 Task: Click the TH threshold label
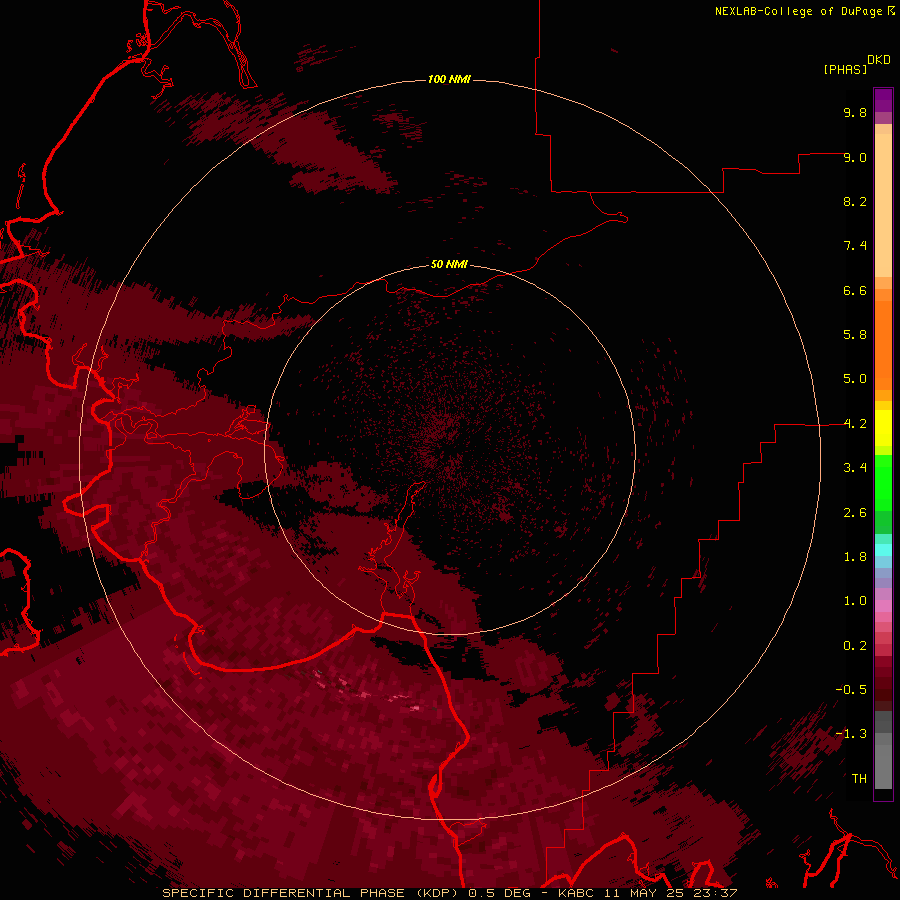[x=859, y=779]
